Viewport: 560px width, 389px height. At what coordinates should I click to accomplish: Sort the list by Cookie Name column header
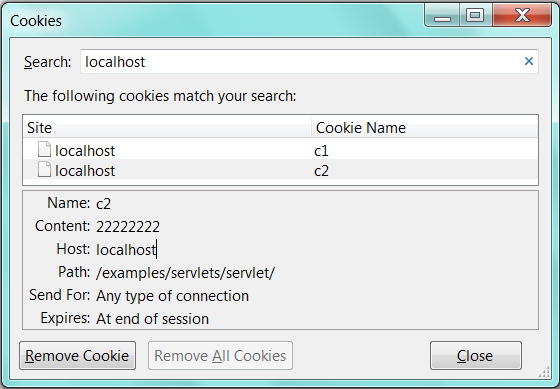point(425,128)
